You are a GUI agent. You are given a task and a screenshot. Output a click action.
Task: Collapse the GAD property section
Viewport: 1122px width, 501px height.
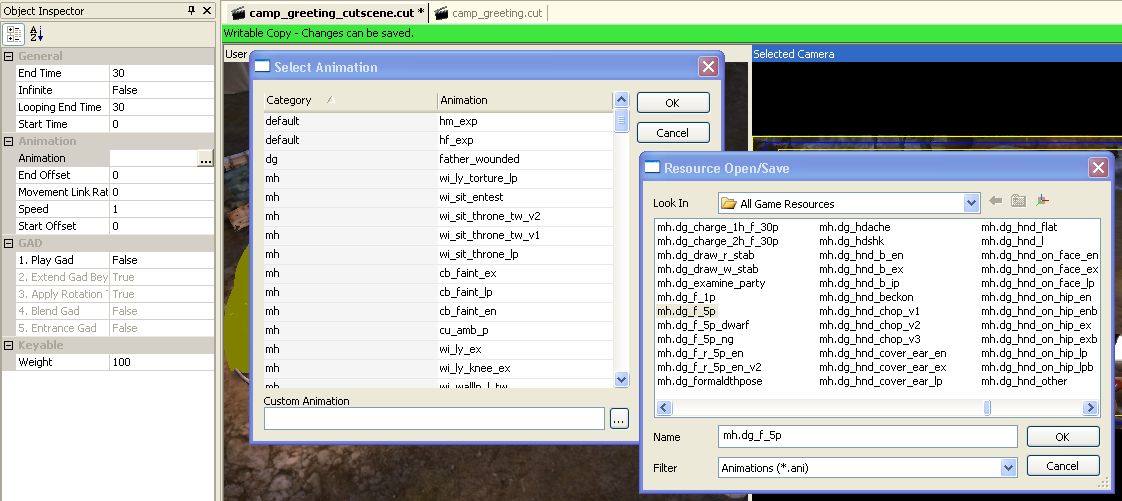click(8, 243)
